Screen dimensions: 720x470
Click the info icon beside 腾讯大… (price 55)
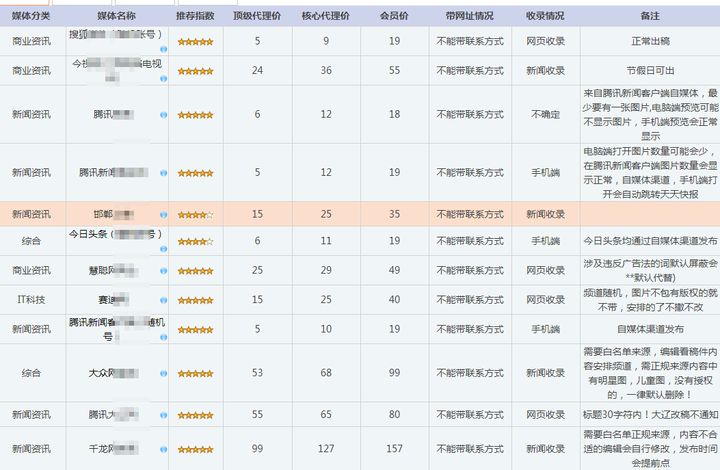(163, 415)
